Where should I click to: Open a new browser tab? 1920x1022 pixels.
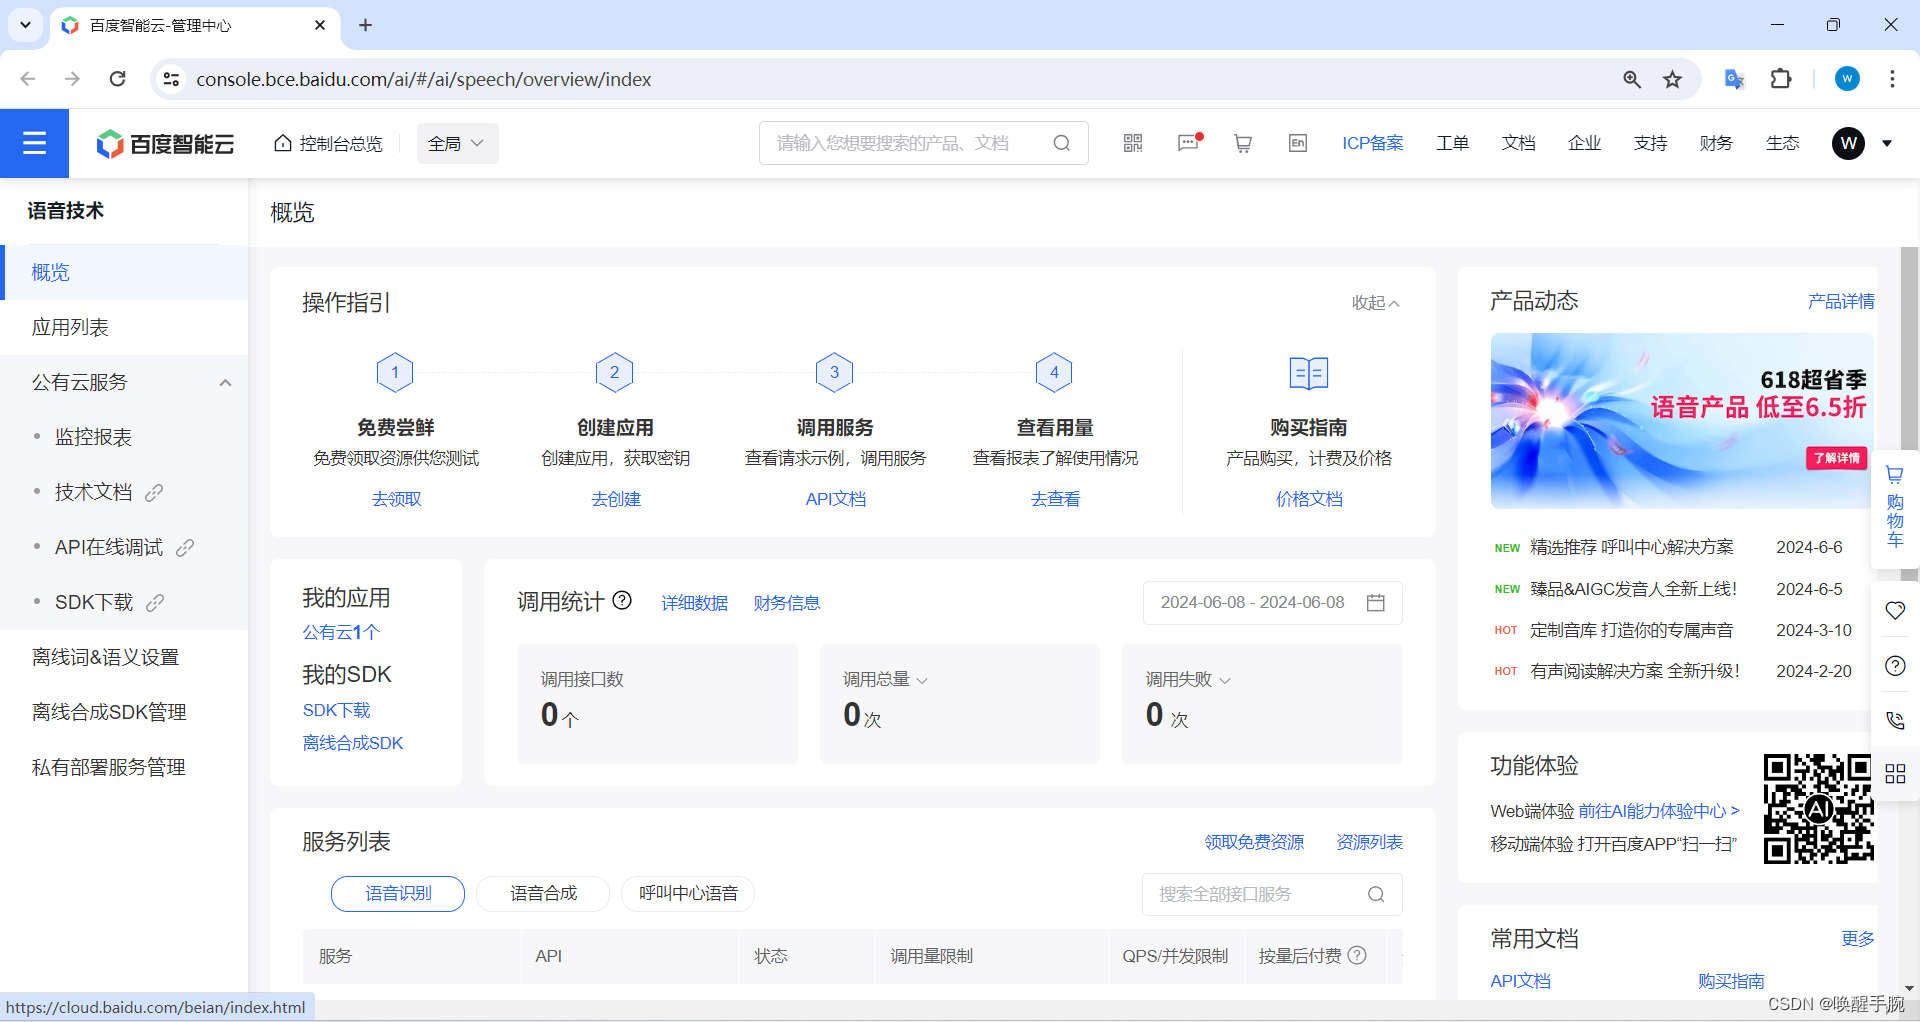[x=365, y=25]
